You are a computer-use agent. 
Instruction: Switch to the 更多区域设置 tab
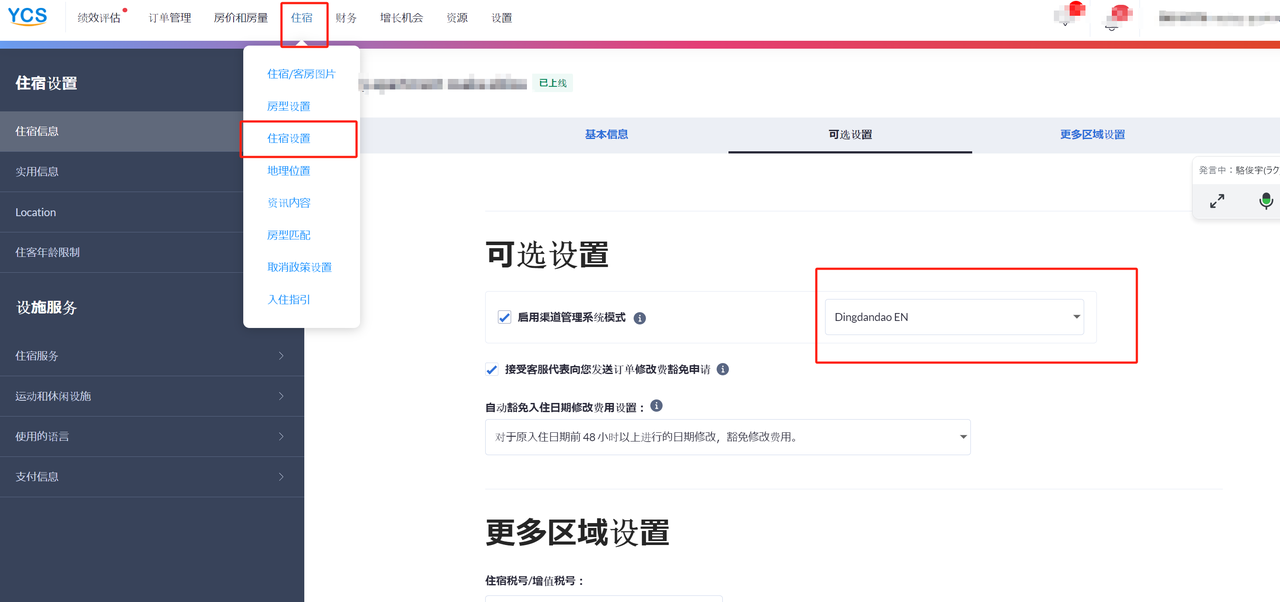tap(1092, 134)
